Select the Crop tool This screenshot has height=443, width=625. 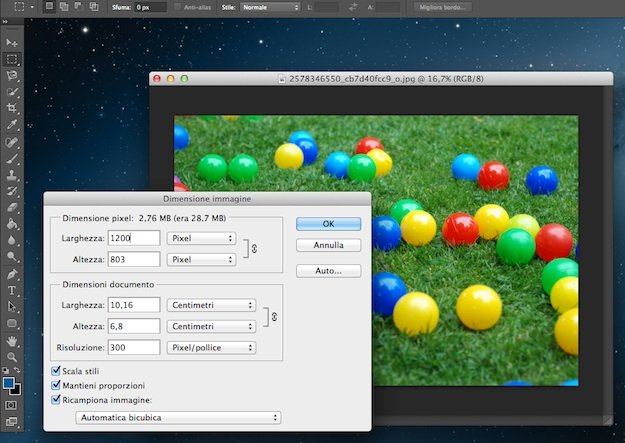point(12,108)
